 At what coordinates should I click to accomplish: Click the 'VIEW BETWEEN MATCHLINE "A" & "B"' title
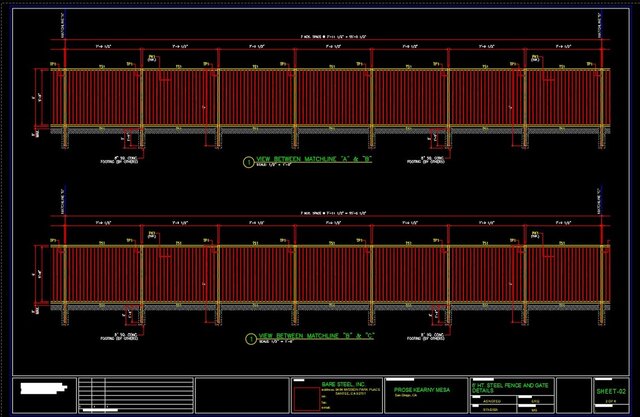click(314, 159)
